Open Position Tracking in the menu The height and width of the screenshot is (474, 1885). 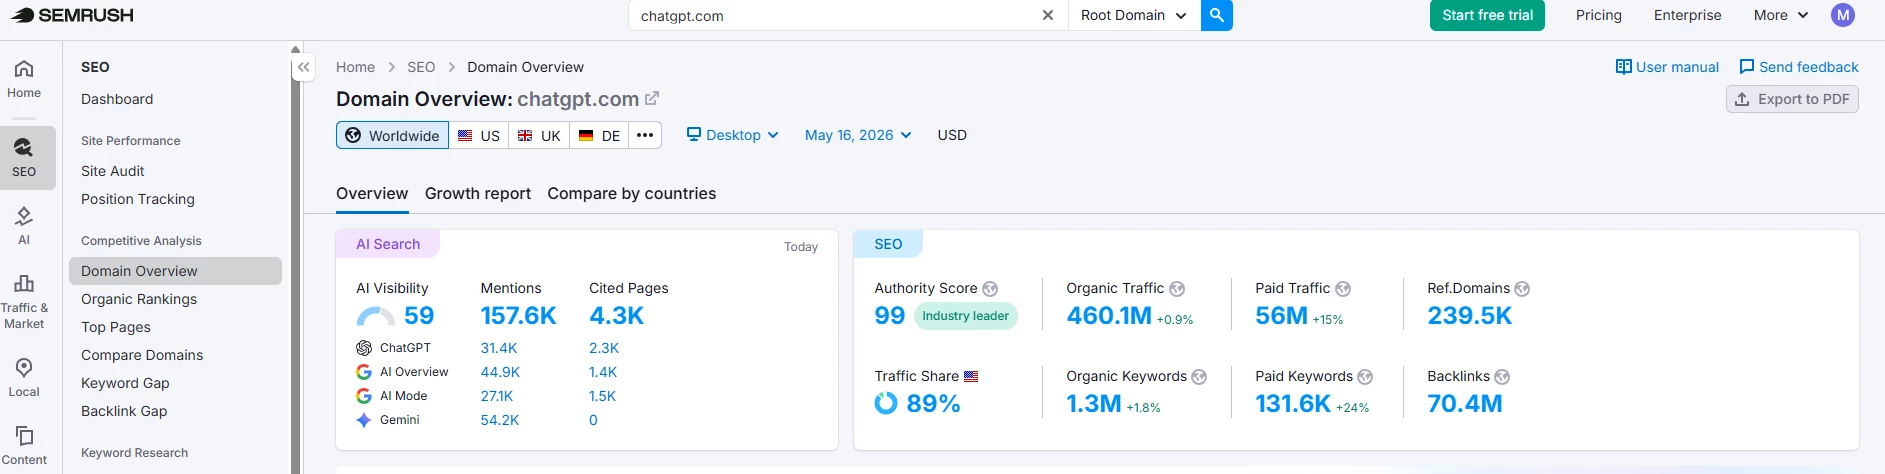coord(138,199)
